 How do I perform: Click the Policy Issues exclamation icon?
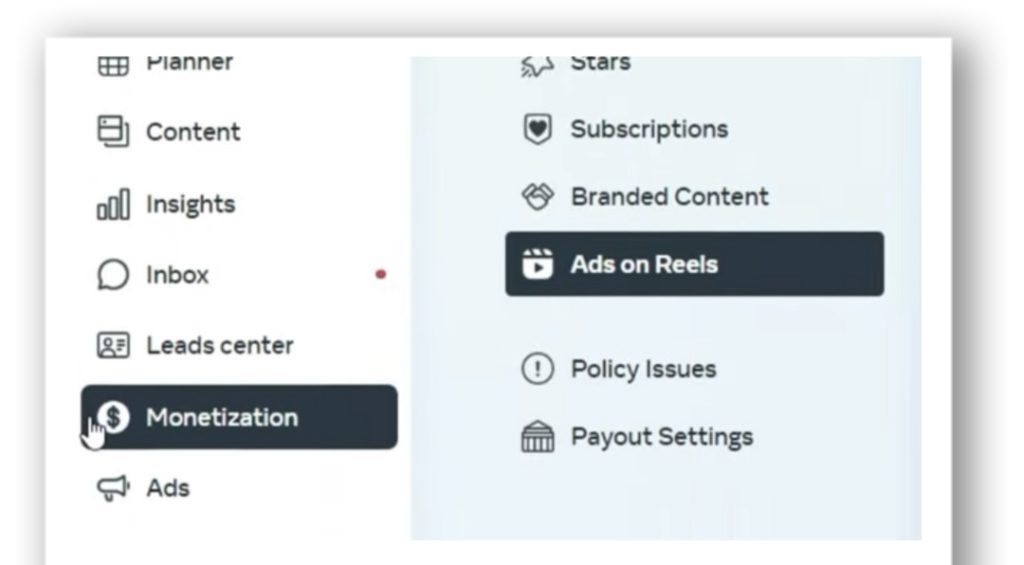pyautogui.click(x=538, y=369)
